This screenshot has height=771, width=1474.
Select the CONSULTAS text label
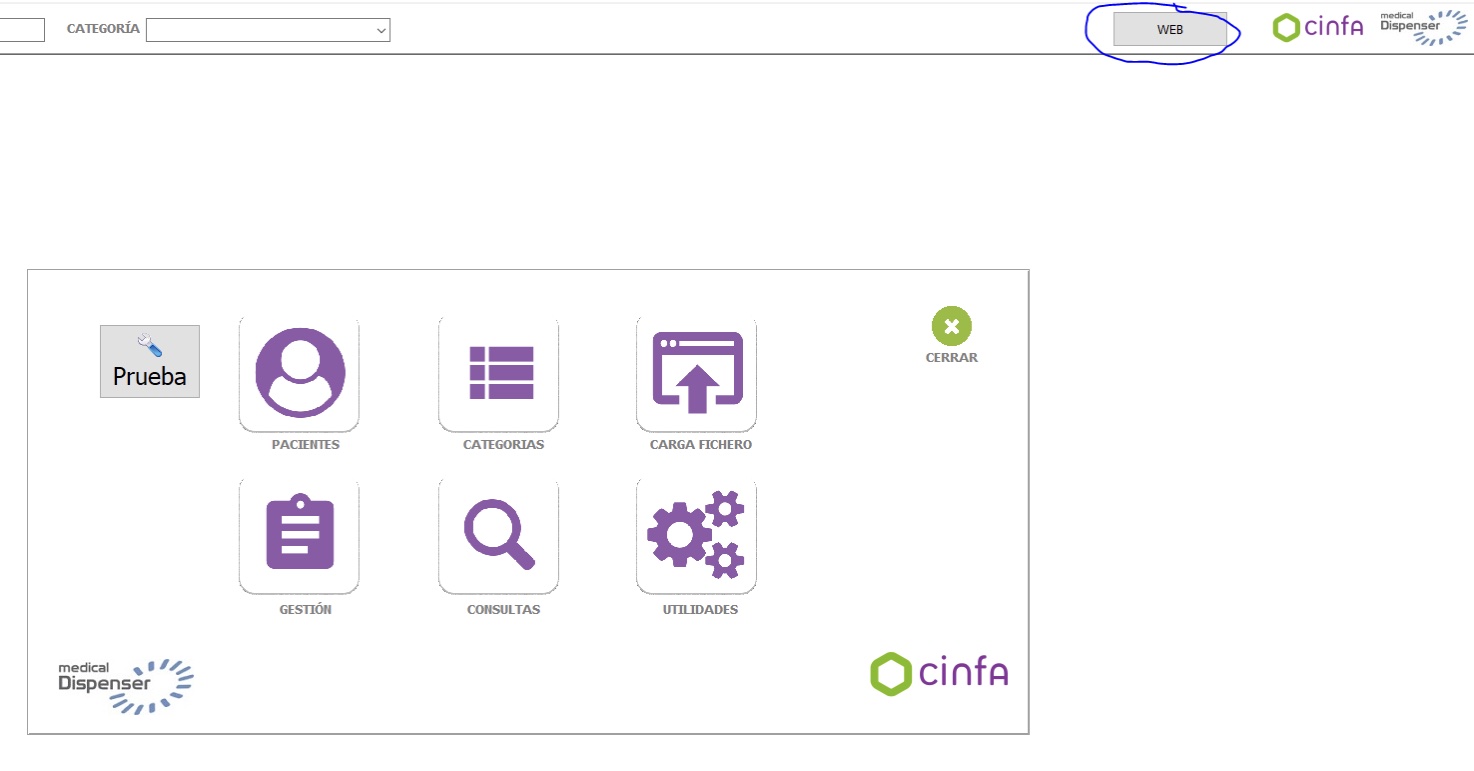[503, 610]
